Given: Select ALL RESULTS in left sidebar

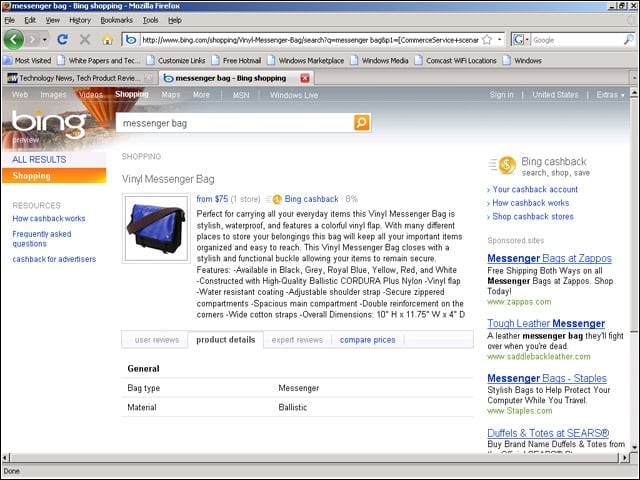Looking at the screenshot, I should tap(39, 160).
